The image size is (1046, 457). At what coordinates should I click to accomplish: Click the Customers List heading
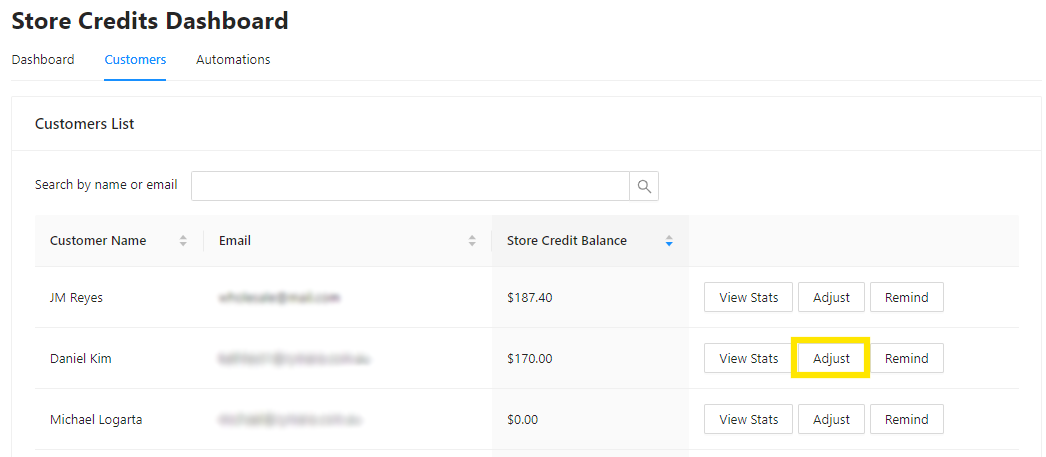(85, 124)
